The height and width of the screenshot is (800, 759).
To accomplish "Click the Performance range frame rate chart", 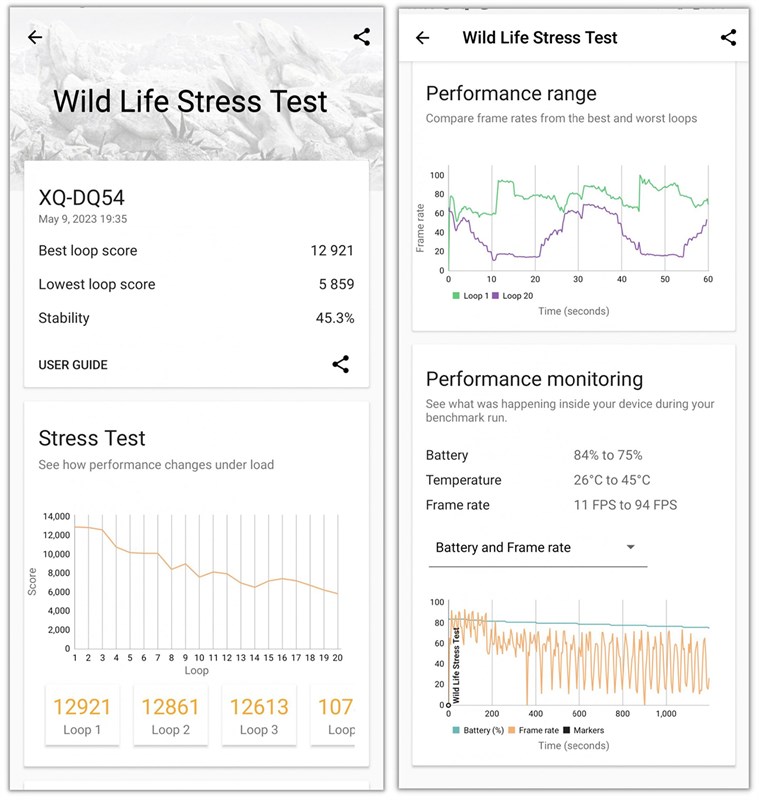I will 577,222.
